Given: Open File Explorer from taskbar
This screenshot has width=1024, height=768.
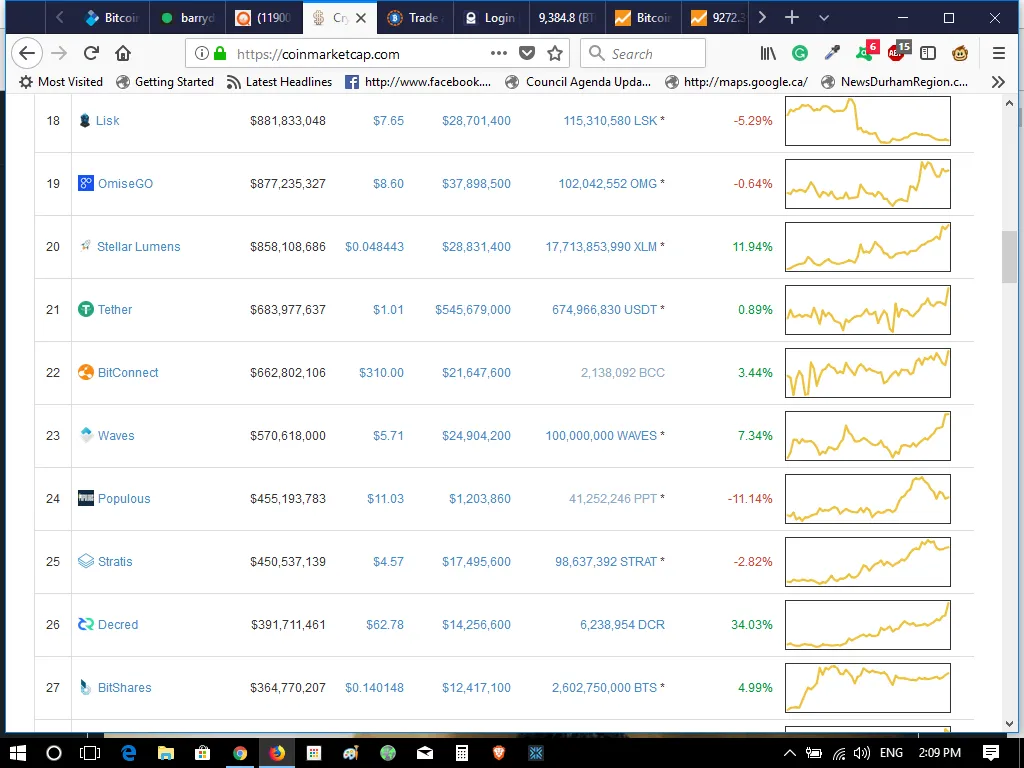Looking at the screenshot, I should (x=165, y=753).
